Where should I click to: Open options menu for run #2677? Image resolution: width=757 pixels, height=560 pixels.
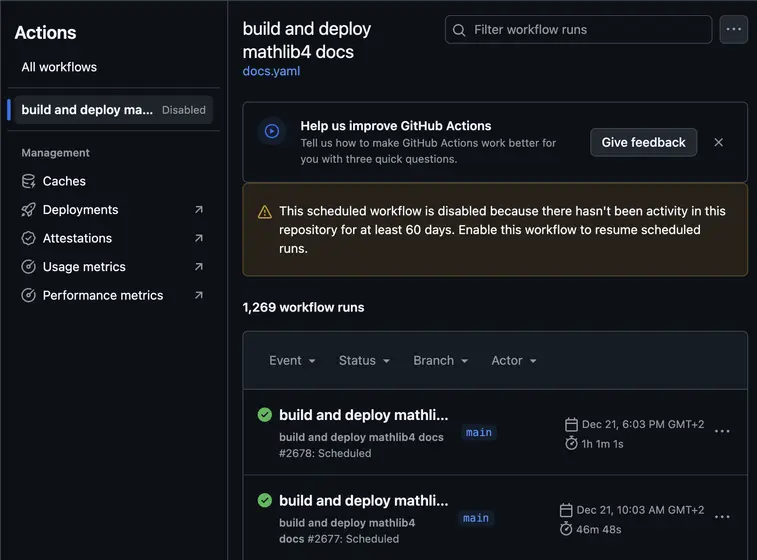pos(722,517)
